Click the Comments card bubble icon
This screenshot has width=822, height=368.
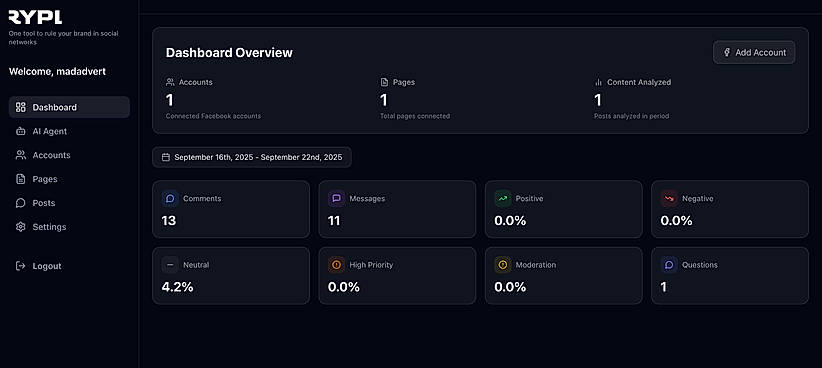[170, 199]
